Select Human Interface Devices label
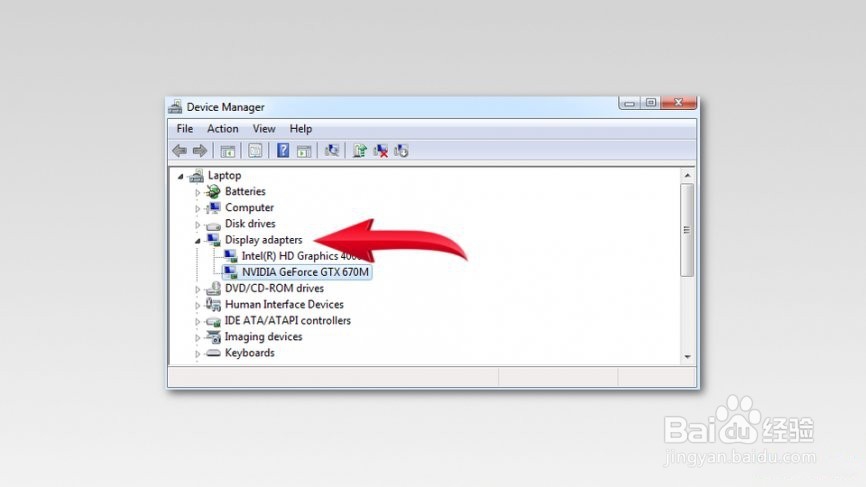This screenshot has width=866, height=487. point(284,304)
